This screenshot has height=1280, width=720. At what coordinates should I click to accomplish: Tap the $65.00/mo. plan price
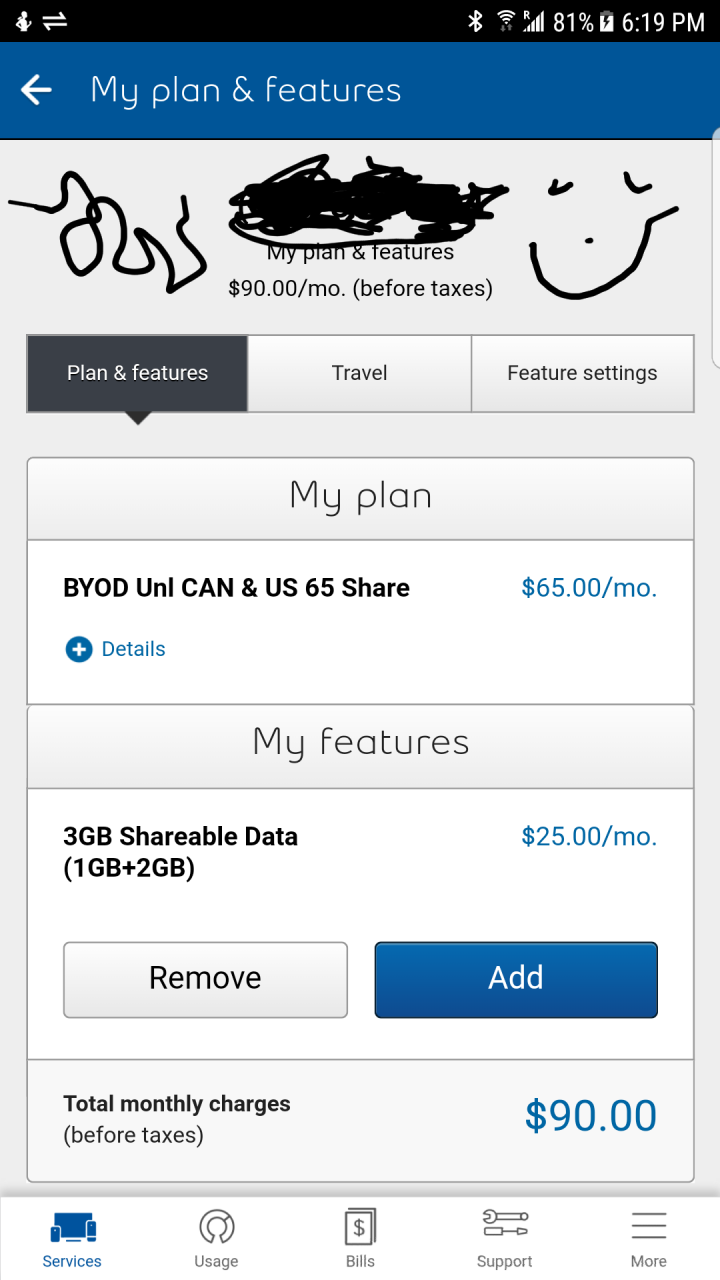[589, 587]
